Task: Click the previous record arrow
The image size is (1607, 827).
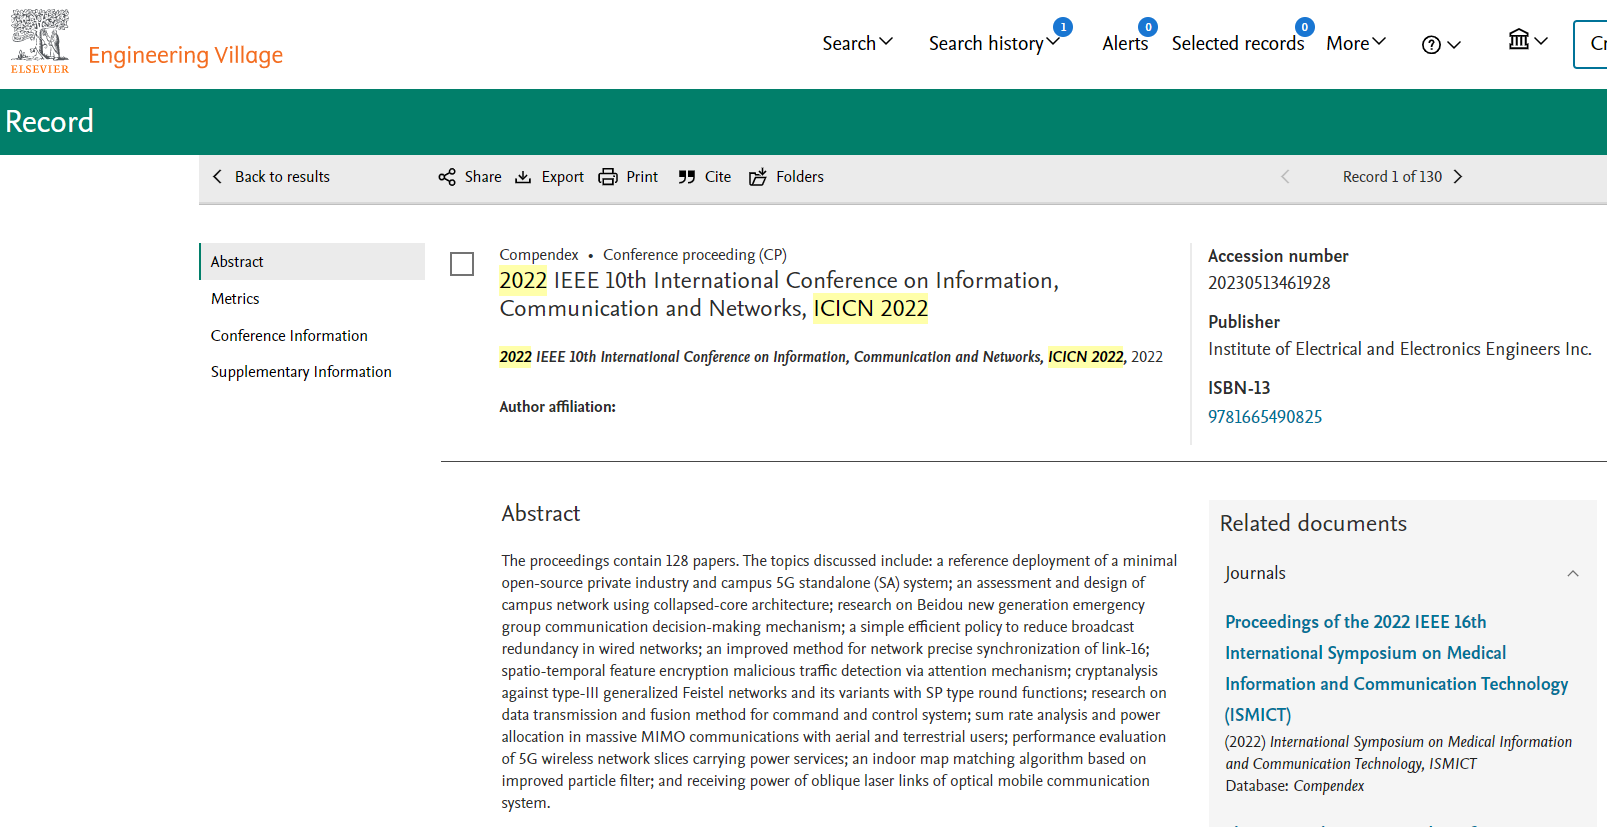Action: click(1285, 177)
